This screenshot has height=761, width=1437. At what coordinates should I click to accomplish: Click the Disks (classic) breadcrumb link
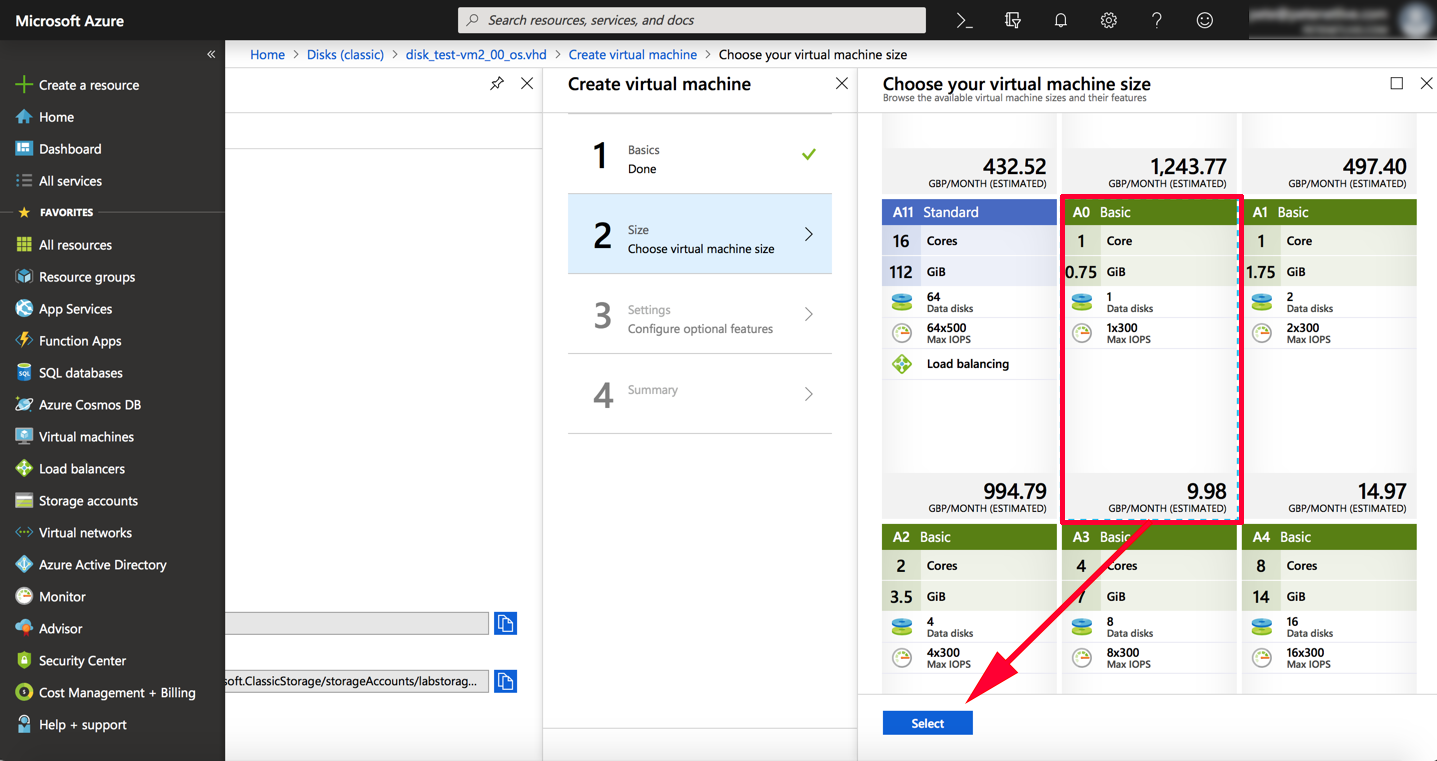click(x=345, y=55)
